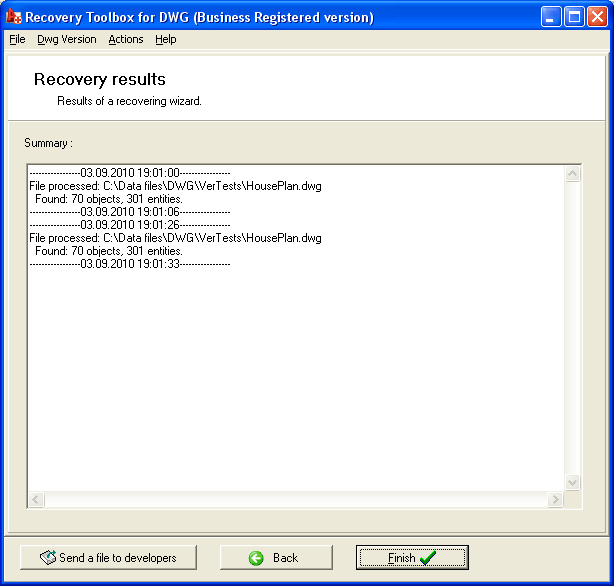Select the first 'Found: 70 objects' line
Screen dimensions: 614x586
click(109, 199)
